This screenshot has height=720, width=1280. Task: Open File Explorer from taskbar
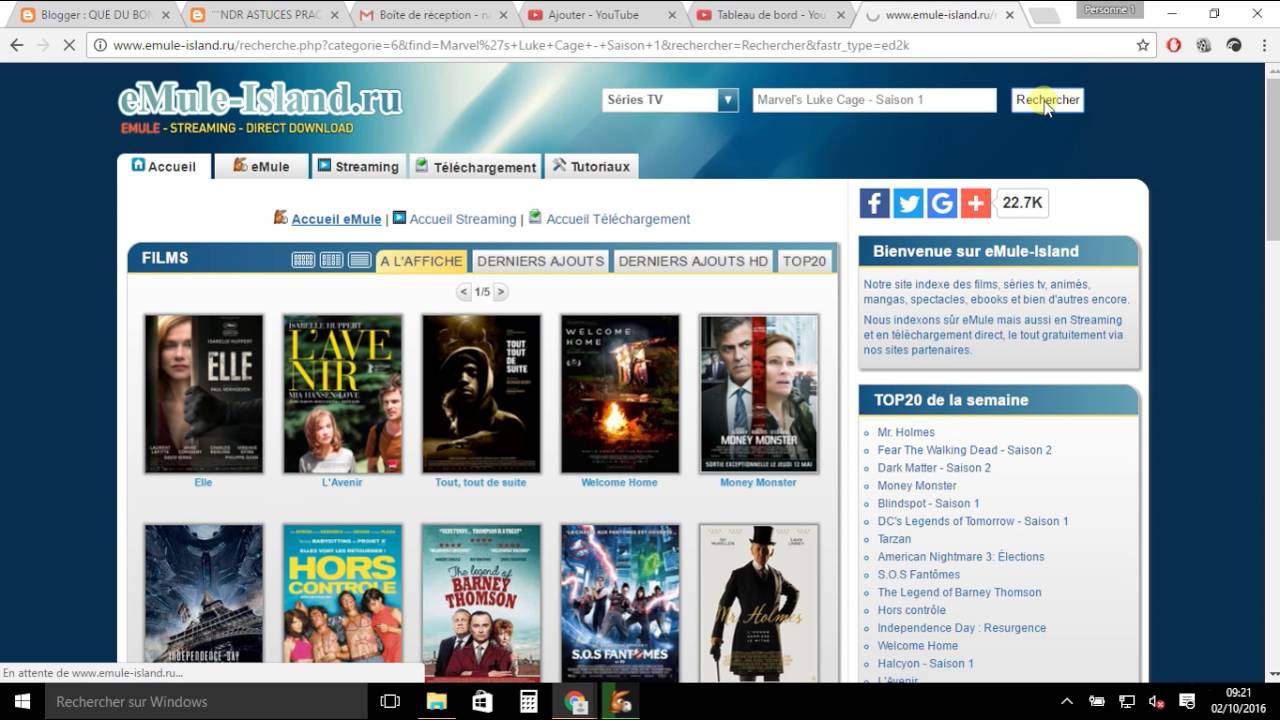click(x=436, y=701)
